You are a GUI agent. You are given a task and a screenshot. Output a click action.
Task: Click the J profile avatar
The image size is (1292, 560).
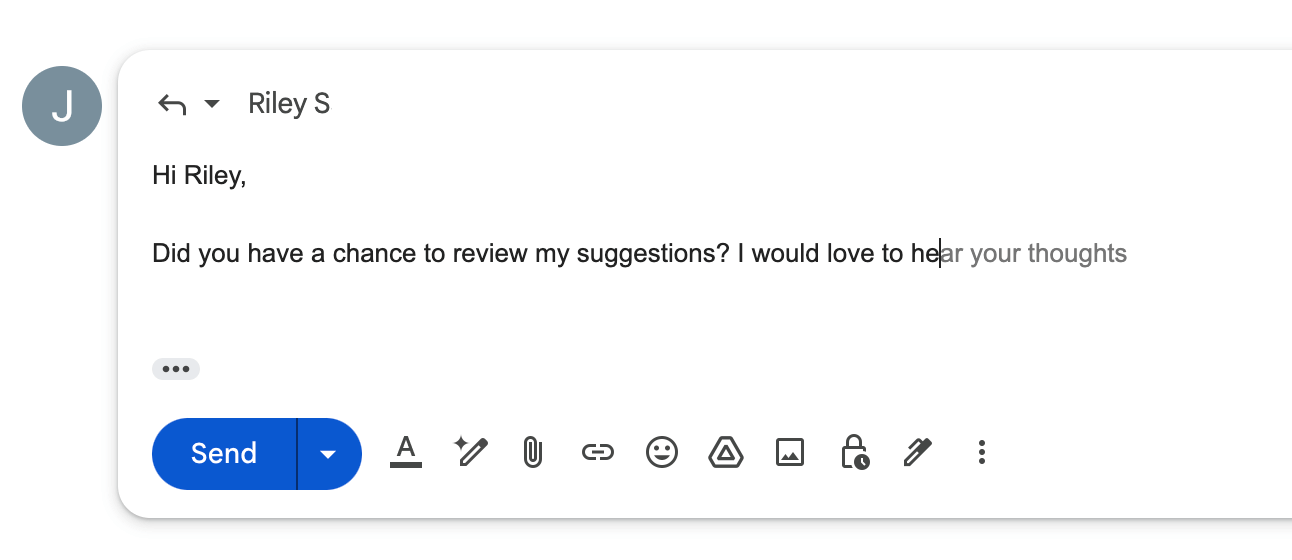pos(62,106)
